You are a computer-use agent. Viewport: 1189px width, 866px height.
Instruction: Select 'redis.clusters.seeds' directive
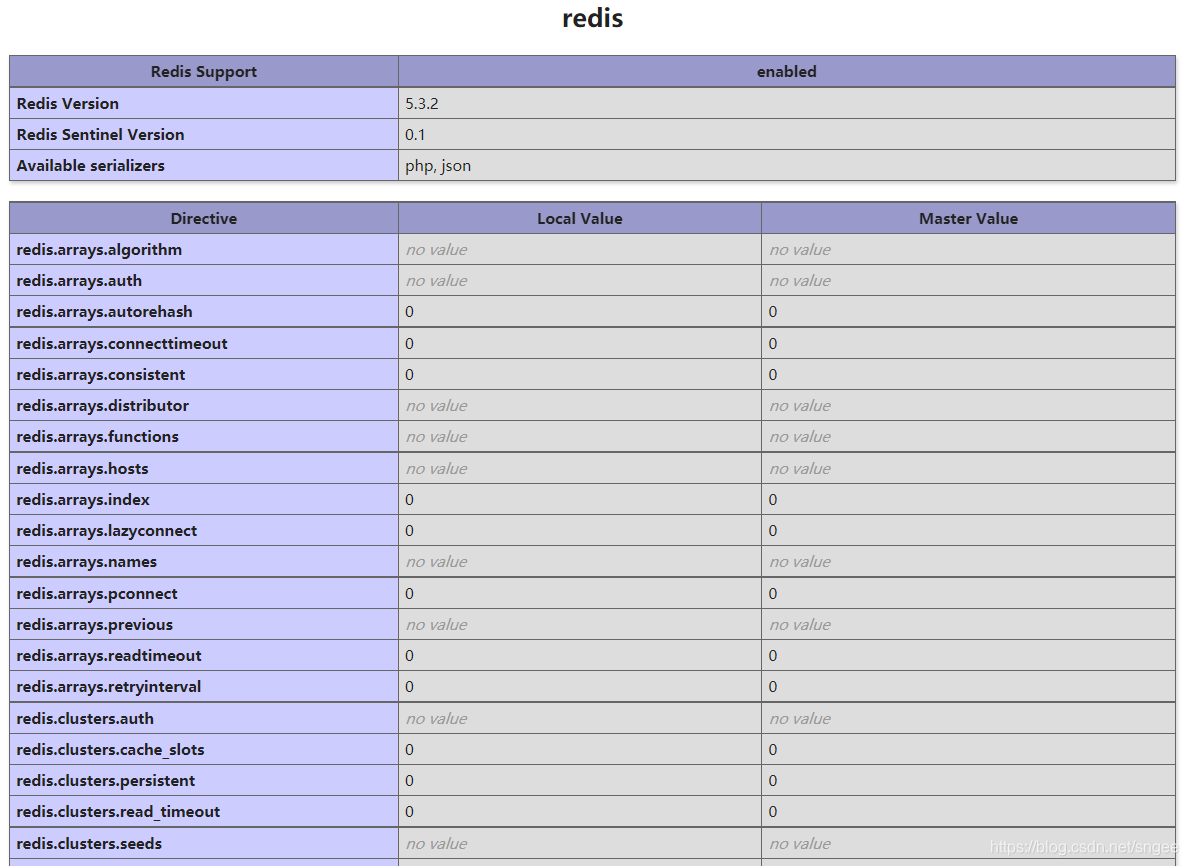click(x=89, y=844)
